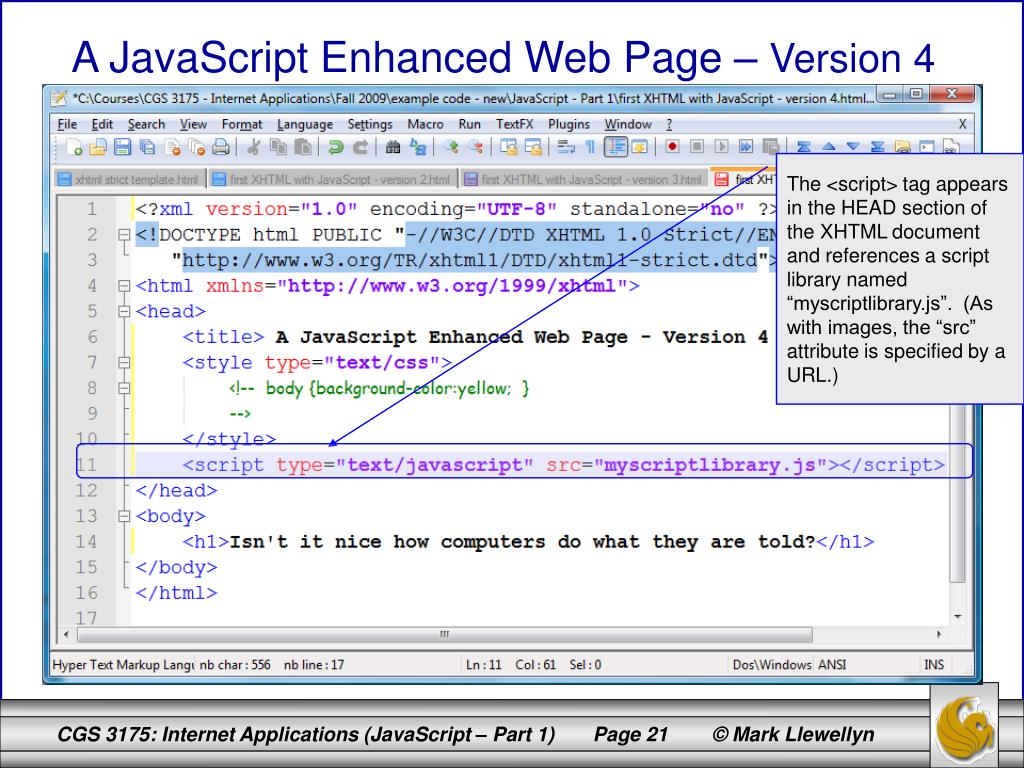This screenshot has width=1024, height=768.
Task: Close the document with the menu-bar X
Action: (963, 124)
